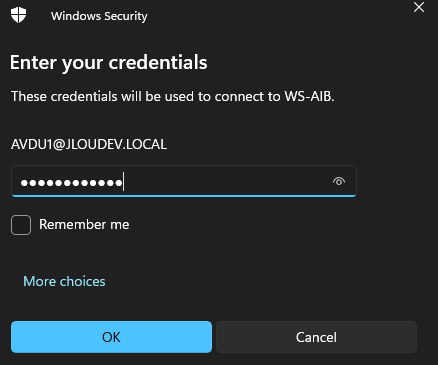
Task: Confirm credentials with the OK button
Action: 111,337
